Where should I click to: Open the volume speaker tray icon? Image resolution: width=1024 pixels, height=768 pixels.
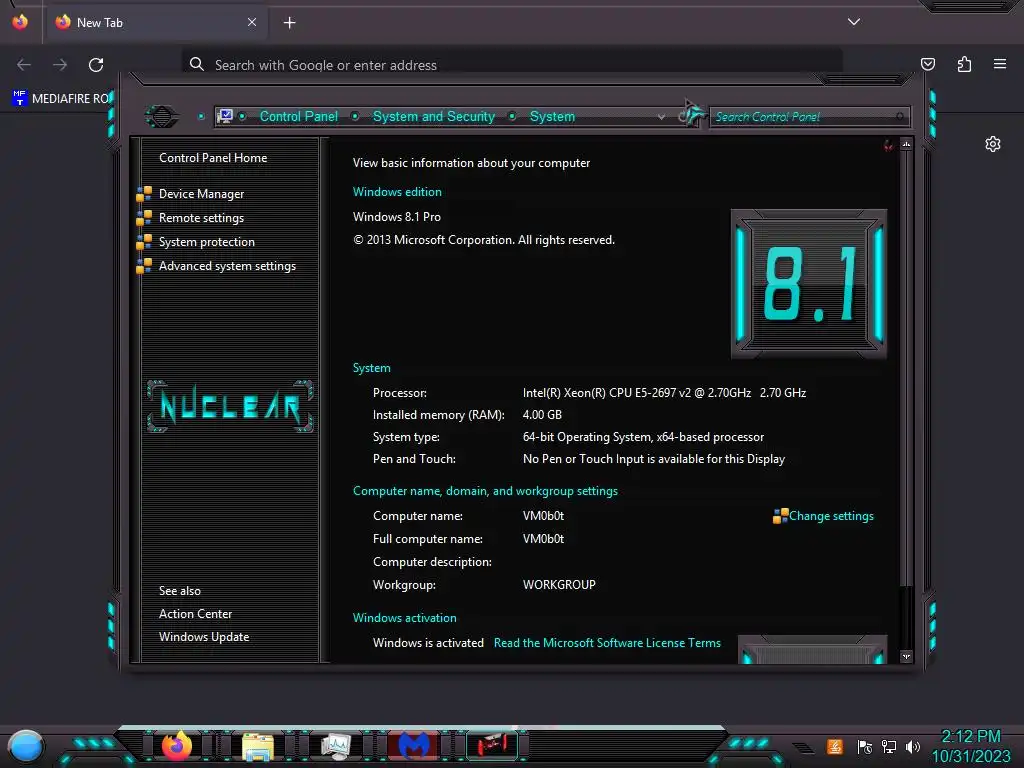tap(913, 746)
